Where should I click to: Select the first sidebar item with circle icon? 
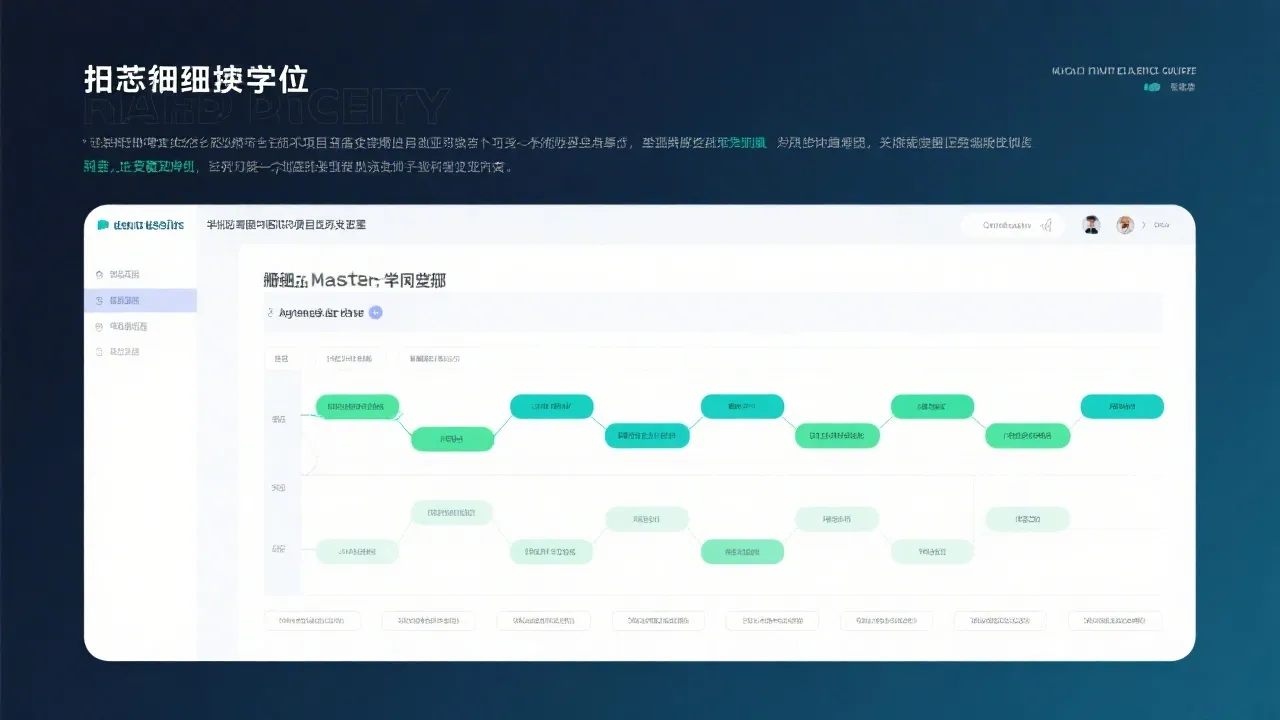[140, 274]
